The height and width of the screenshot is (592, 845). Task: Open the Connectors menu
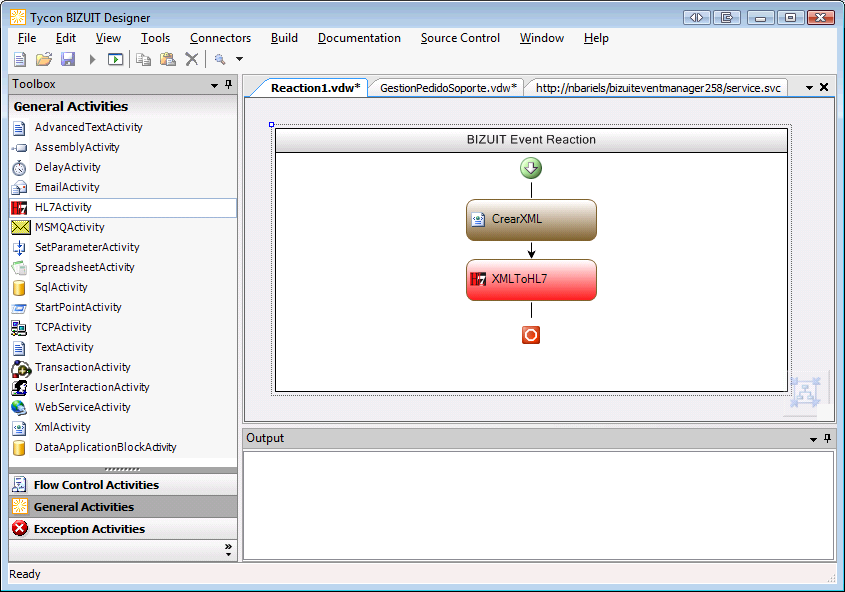click(x=220, y=38)
